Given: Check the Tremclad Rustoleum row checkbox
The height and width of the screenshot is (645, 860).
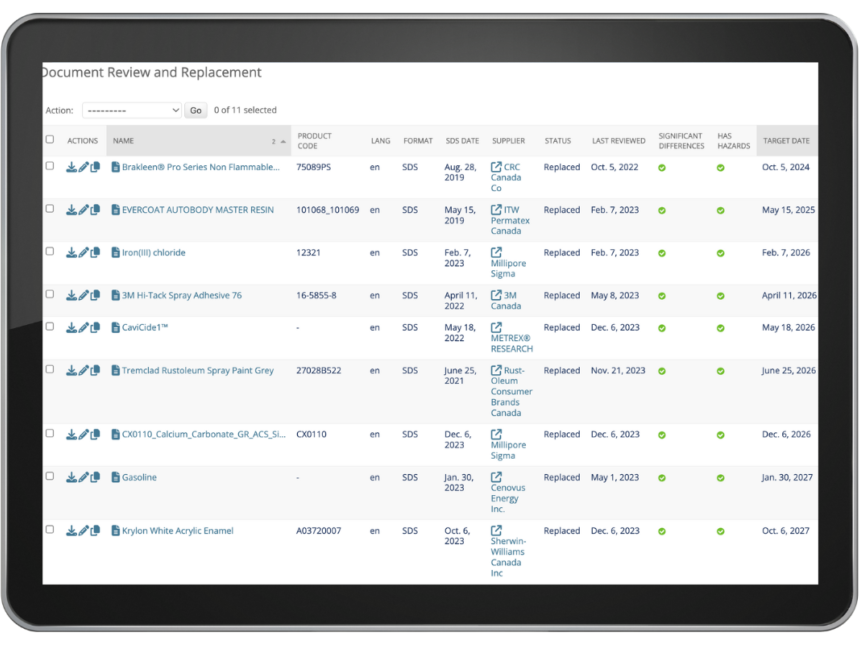Looking at the screenshot, I should click(x=50, y=369).
